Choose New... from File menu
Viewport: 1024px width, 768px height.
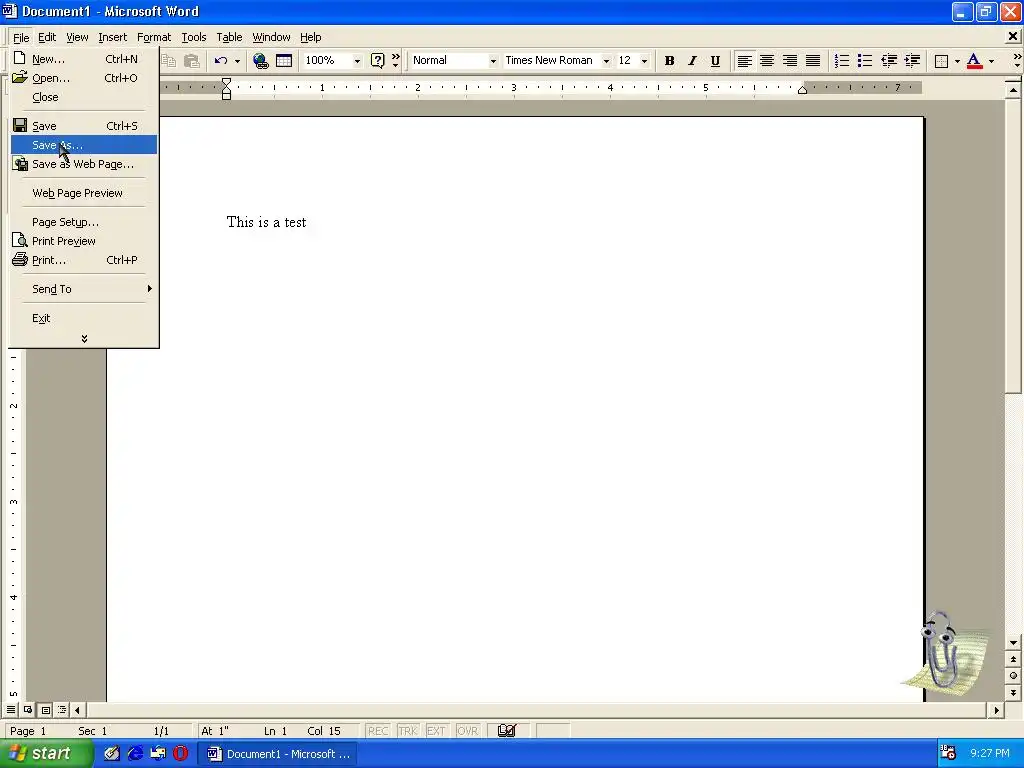click(x=84, y=59)
